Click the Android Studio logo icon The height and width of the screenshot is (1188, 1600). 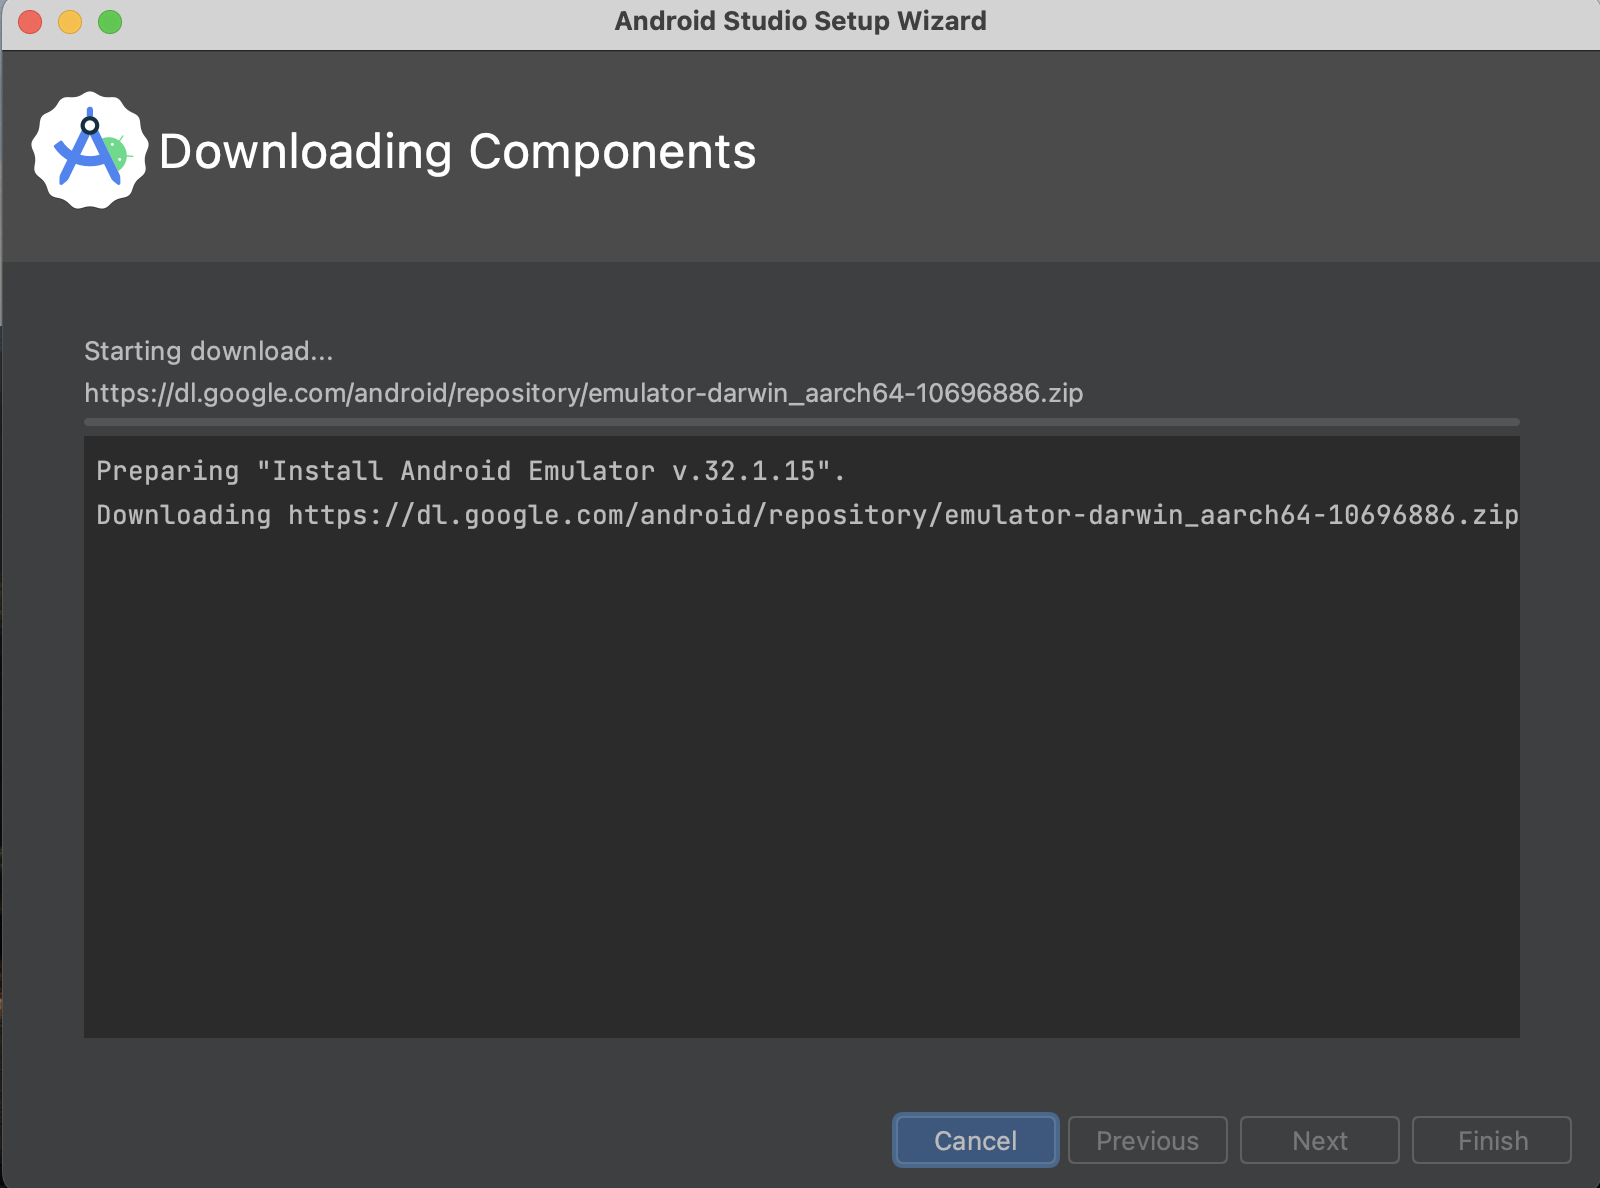click(x=90, y=151)
